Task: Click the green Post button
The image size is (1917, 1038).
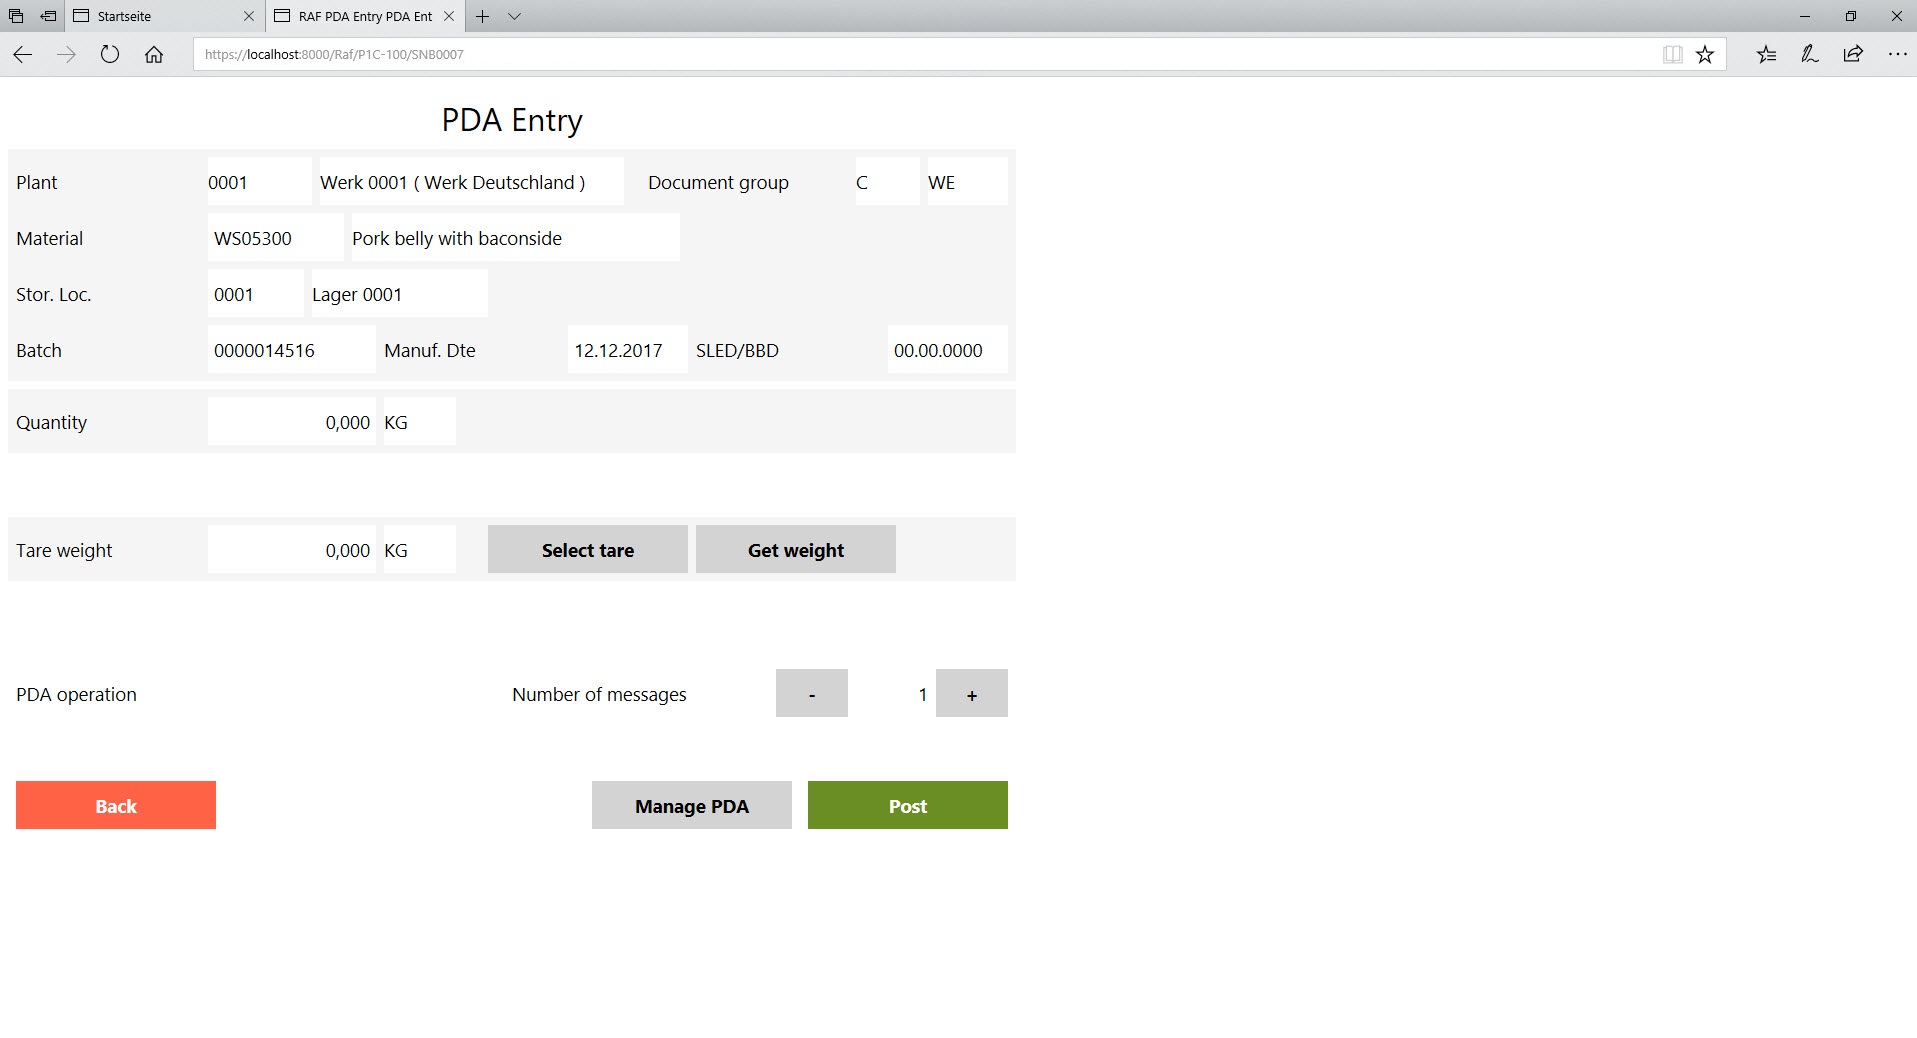Action: pos(907,806)
